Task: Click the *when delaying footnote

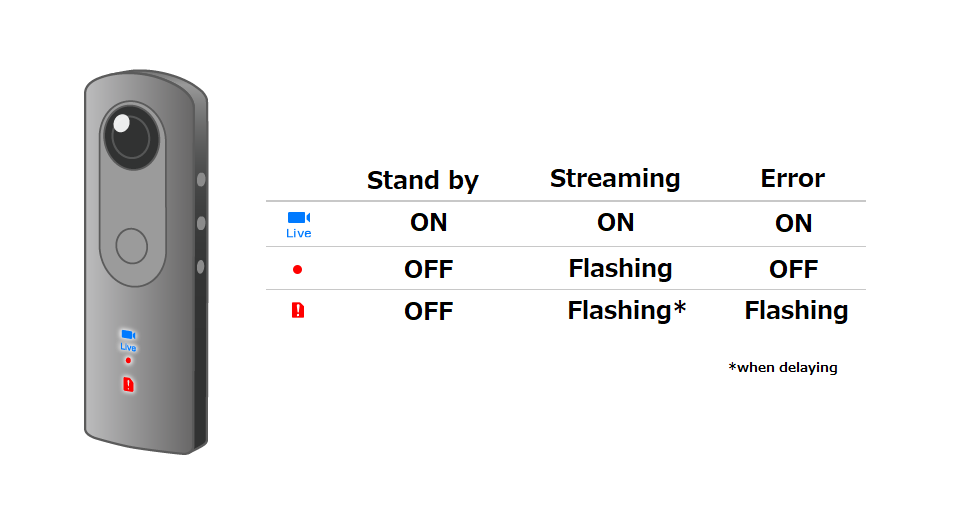Action: [x=783, y=367]
